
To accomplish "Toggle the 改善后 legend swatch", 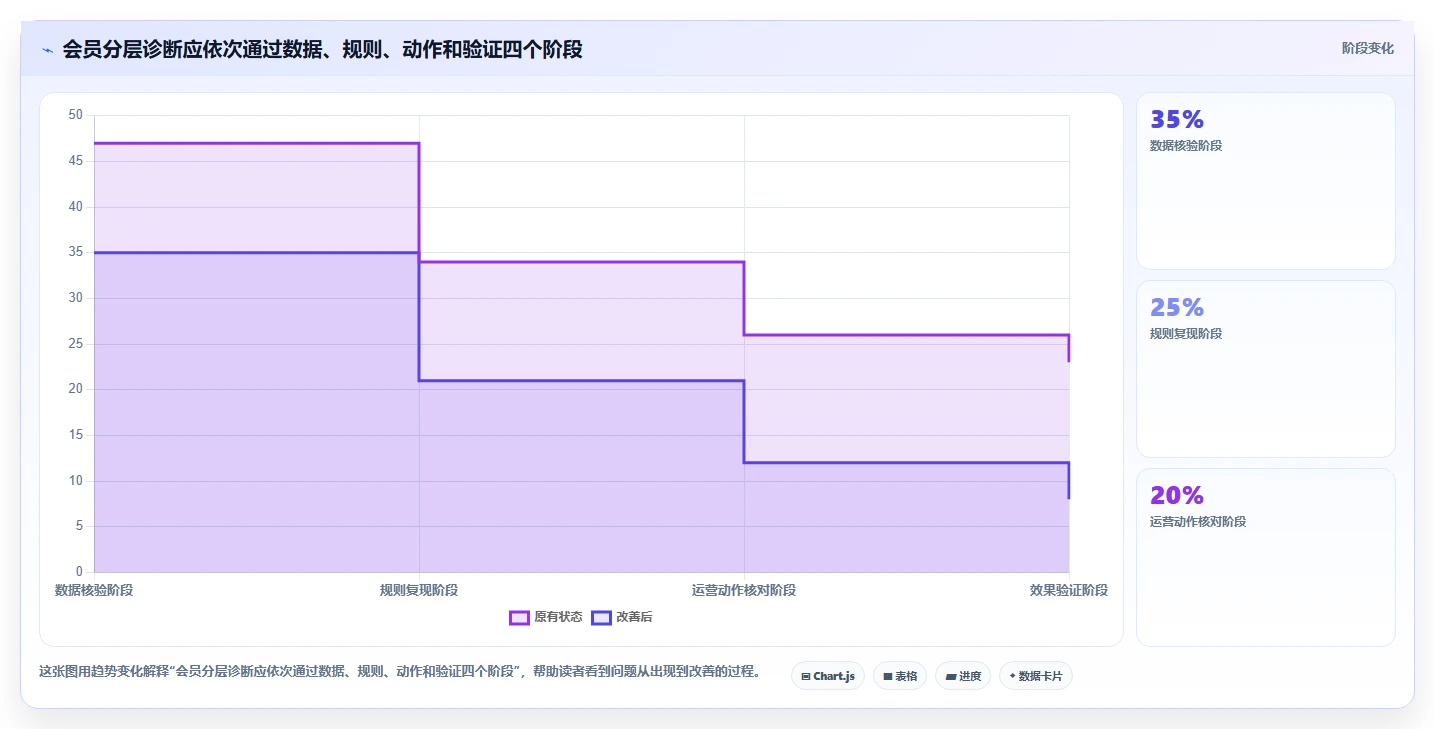I will tap(601, 617).
